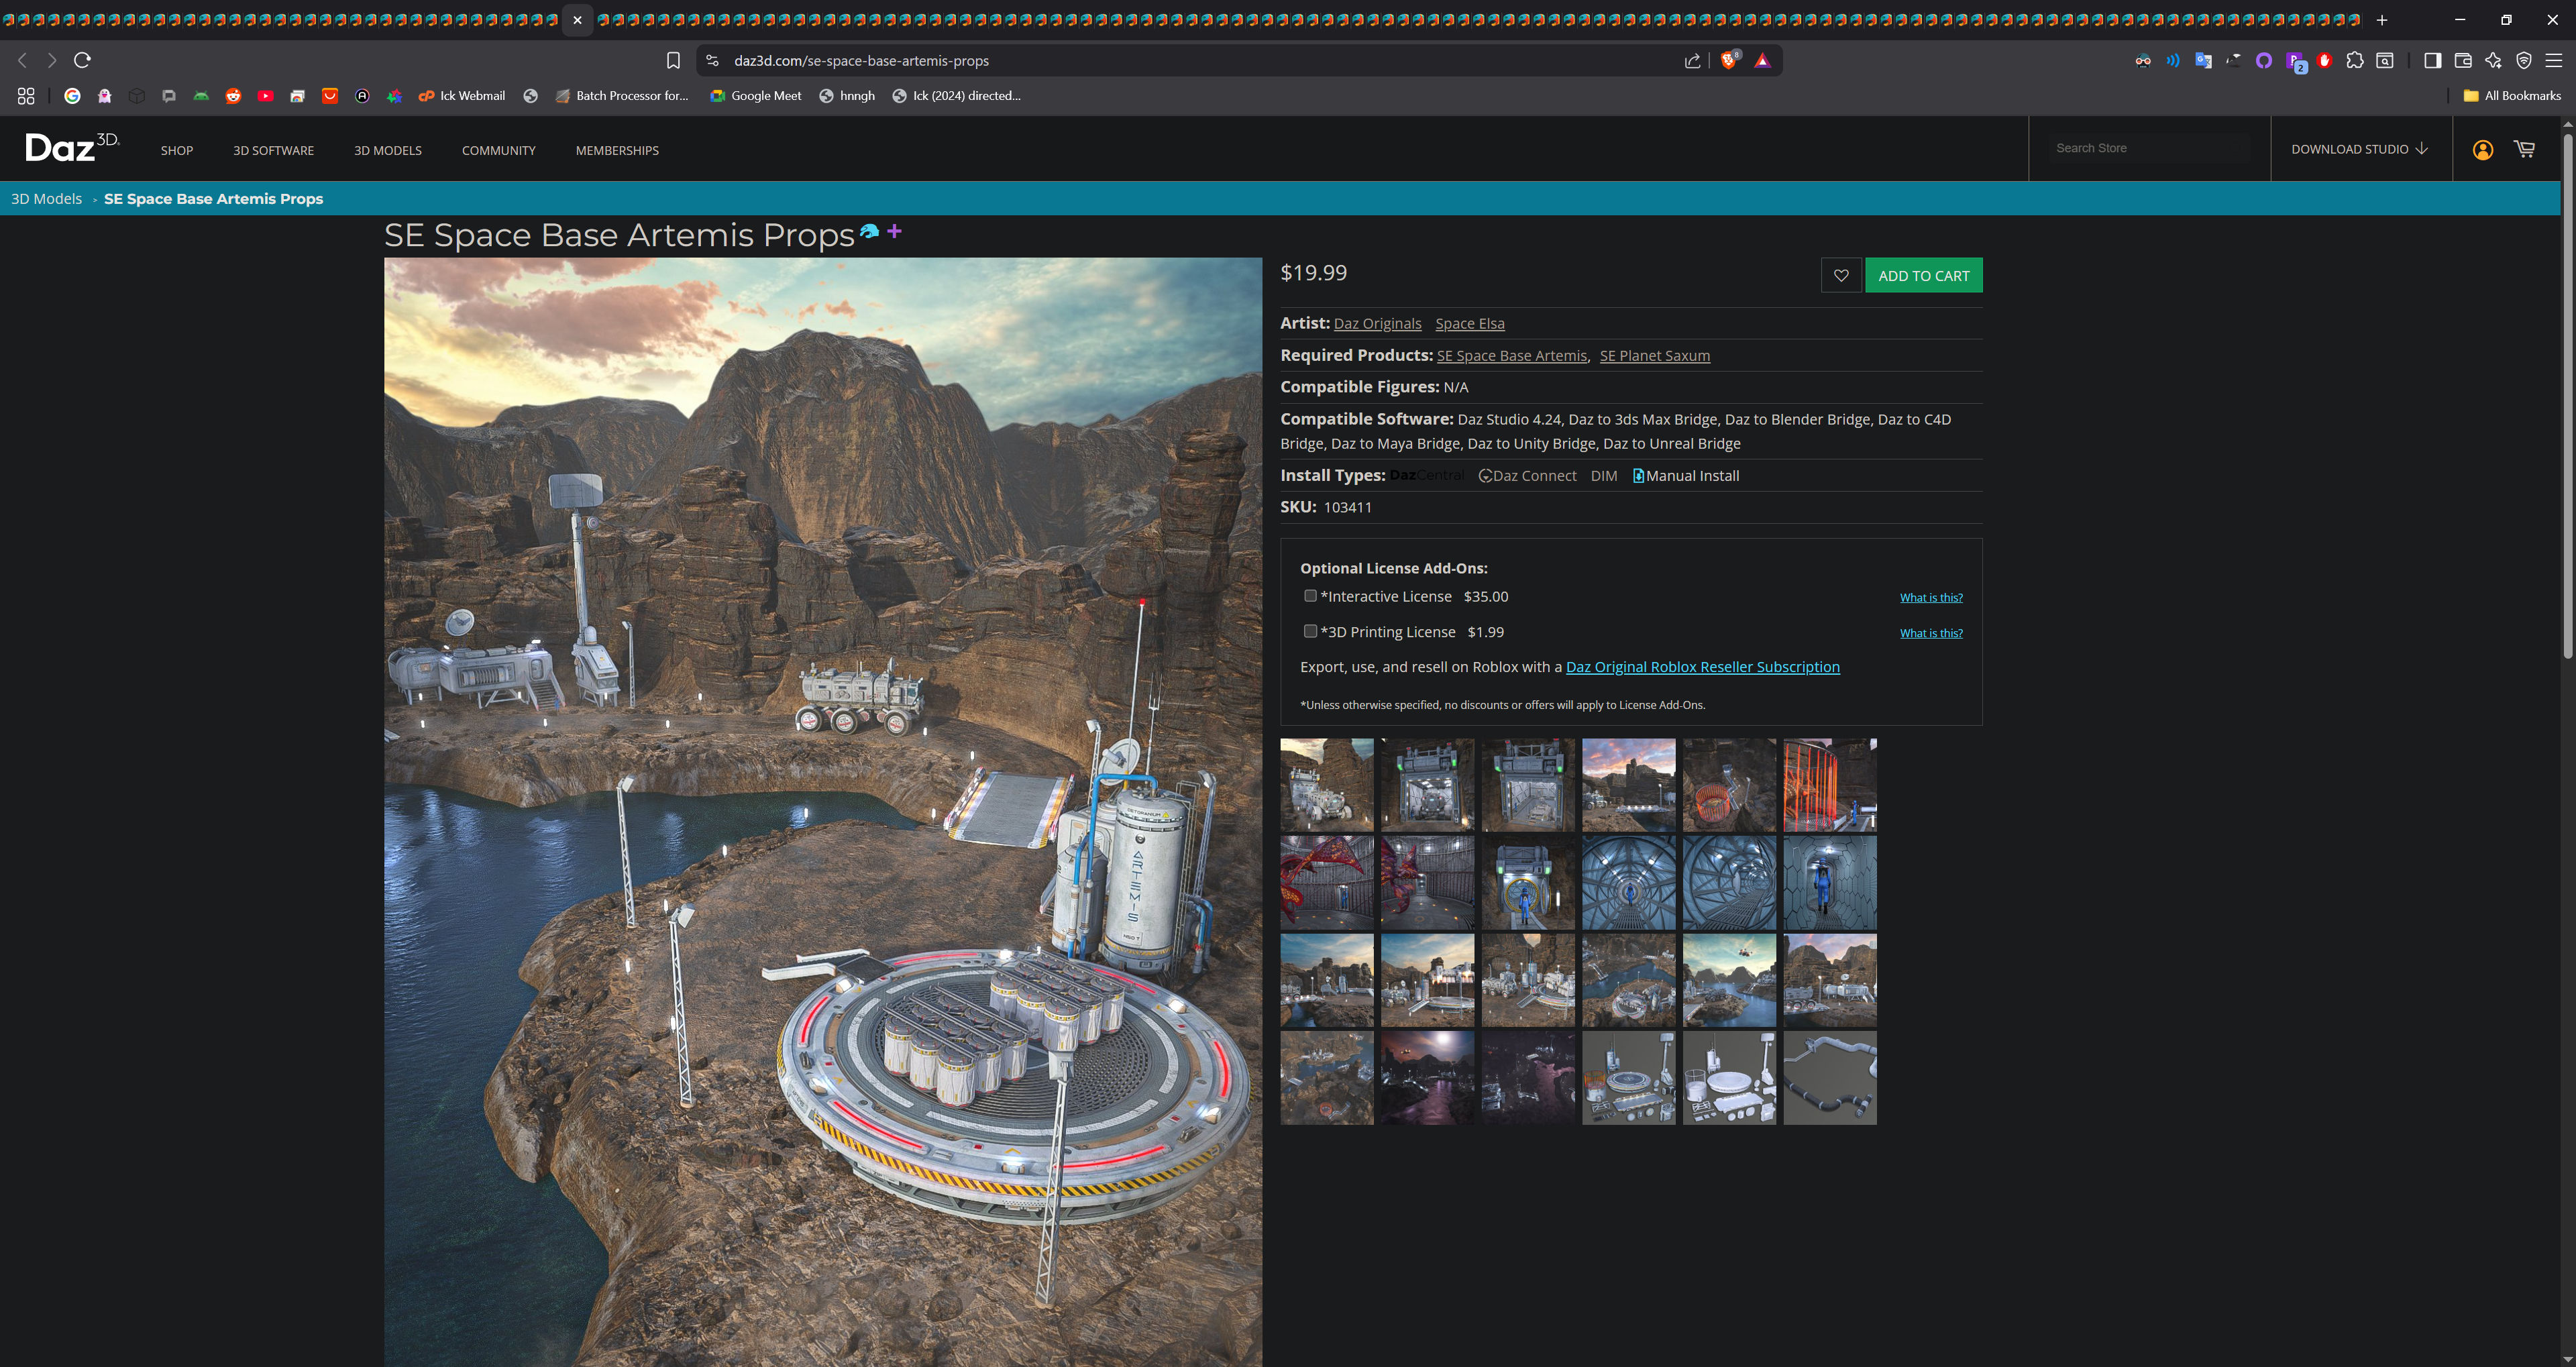Image resolution: width=2576 pixels, height=1367 pixels.
Task: Click the address bar URL field
Action: (x=1200, y=61)
